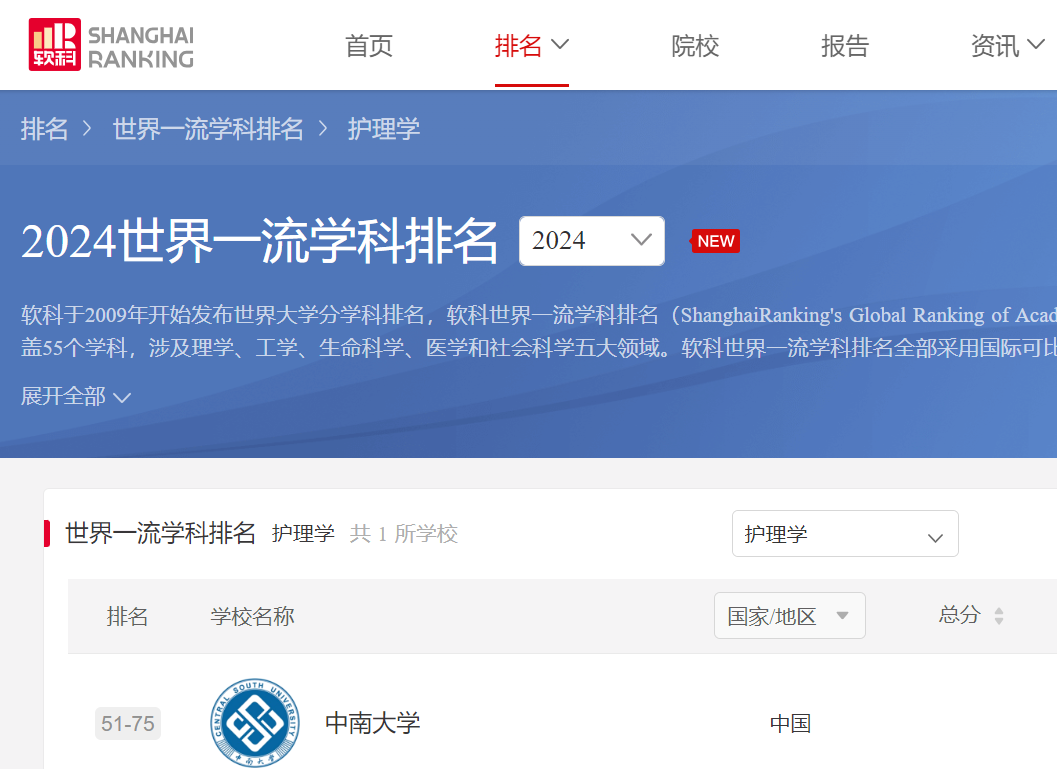Expand the description with 展开全部
This screenshot has width=1057, height=769.
click(75, 396)
